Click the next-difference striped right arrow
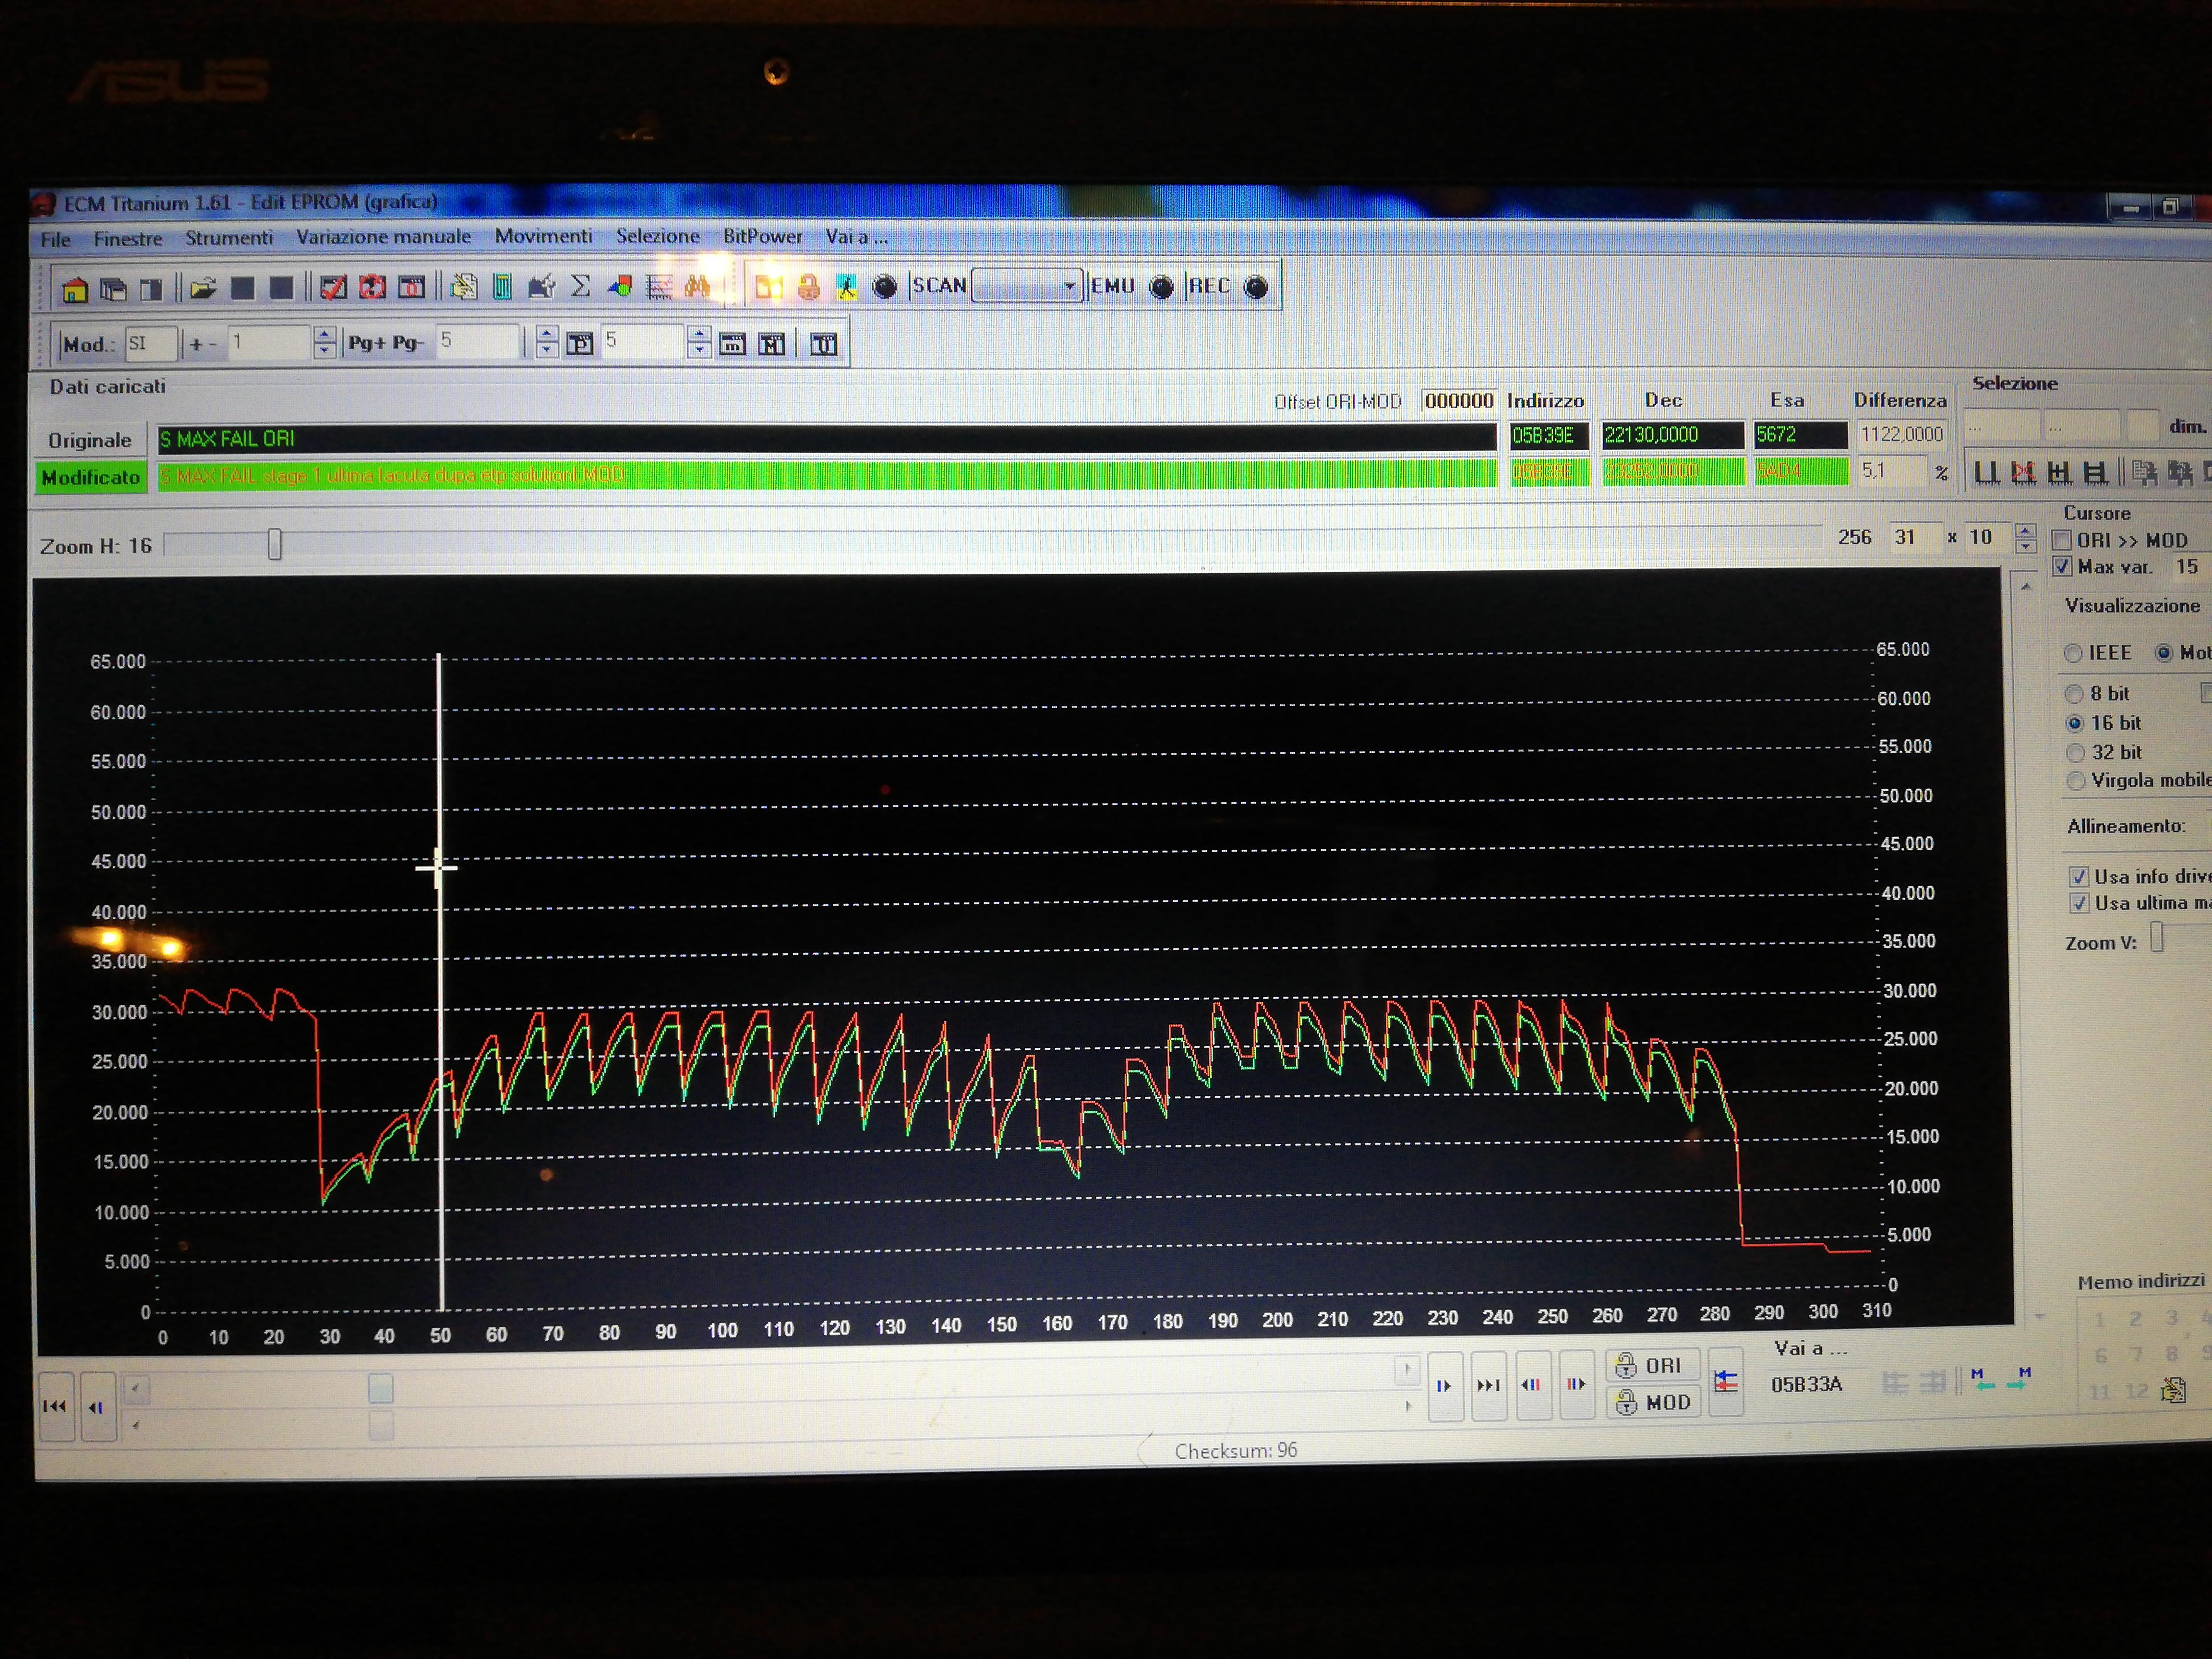The width and height of the screenshot is (2212, 1659). pos(1576,1384)
